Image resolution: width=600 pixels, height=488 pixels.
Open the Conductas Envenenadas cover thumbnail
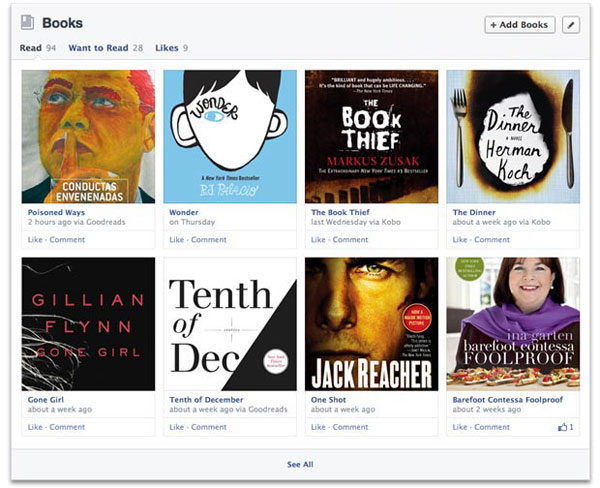coord(88,137)
